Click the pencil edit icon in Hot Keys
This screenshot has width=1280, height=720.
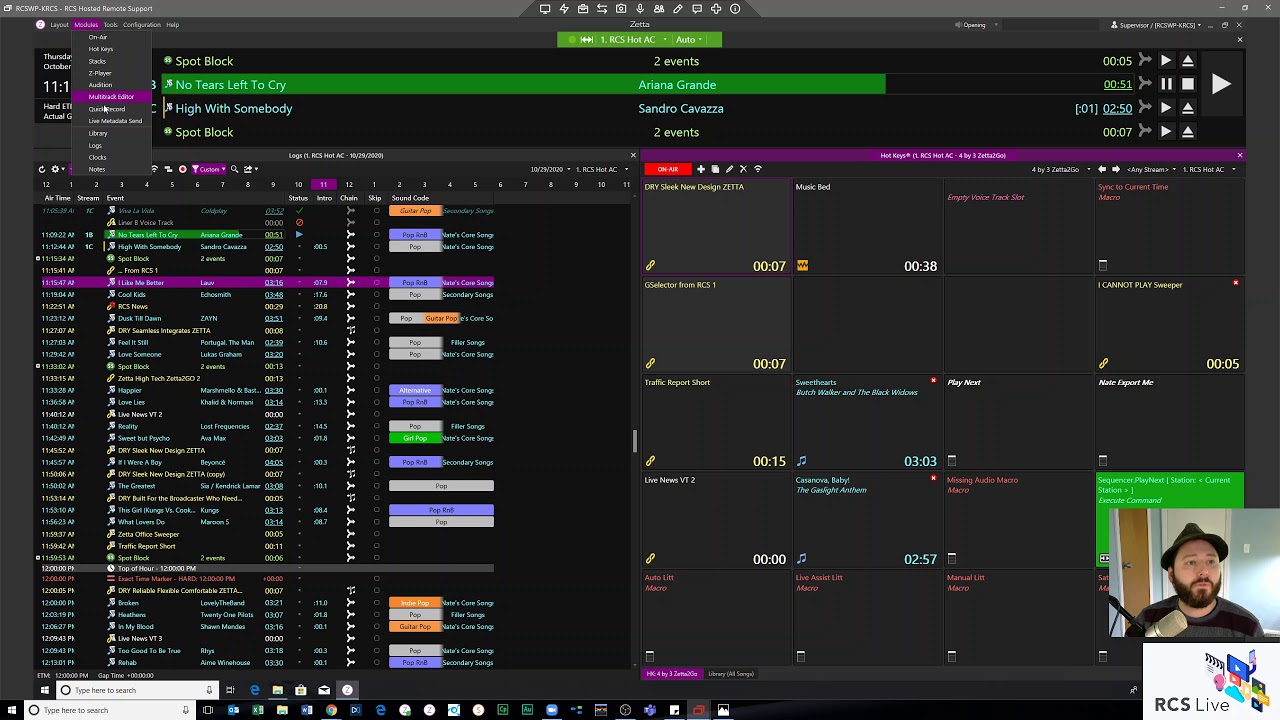point(729,169)
